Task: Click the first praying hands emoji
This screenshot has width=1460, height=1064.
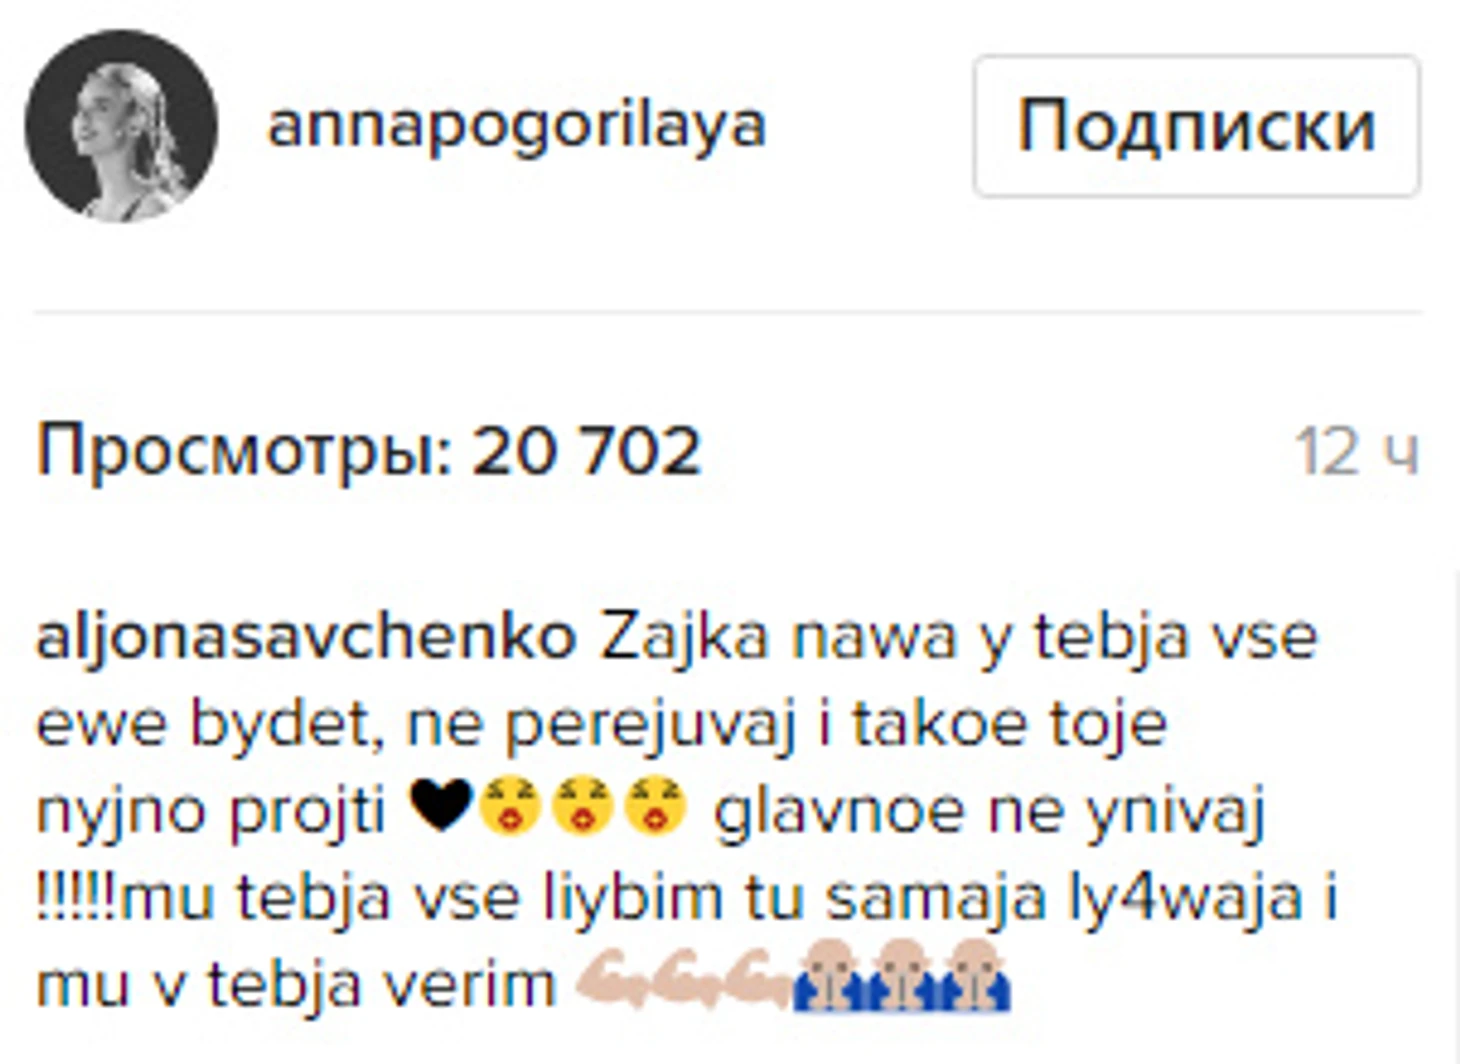Action: tap(829, 975)
